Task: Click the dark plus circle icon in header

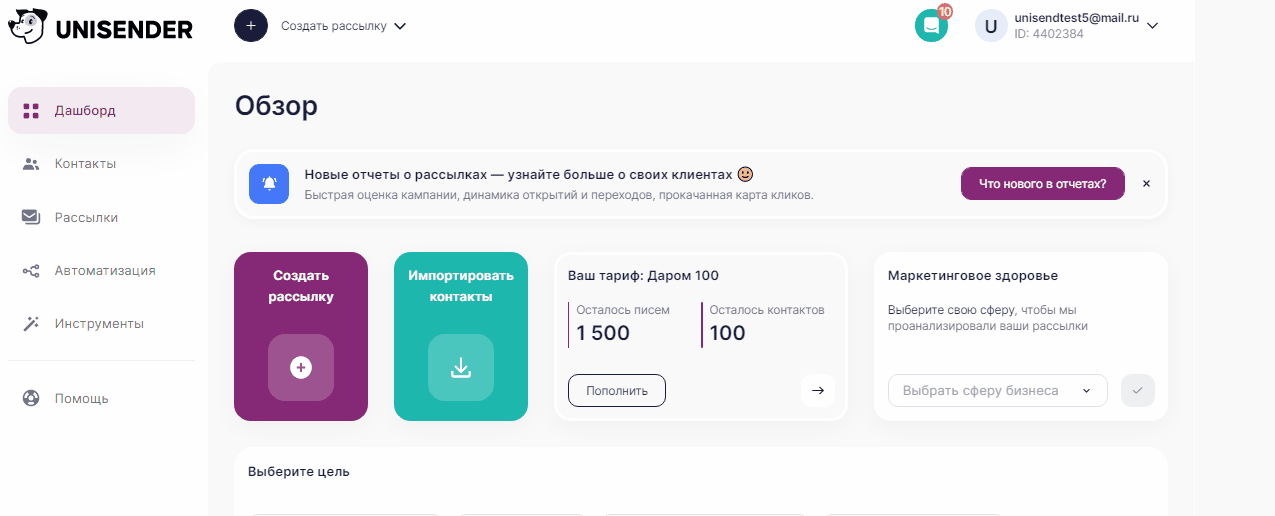Action: (251, 25)
